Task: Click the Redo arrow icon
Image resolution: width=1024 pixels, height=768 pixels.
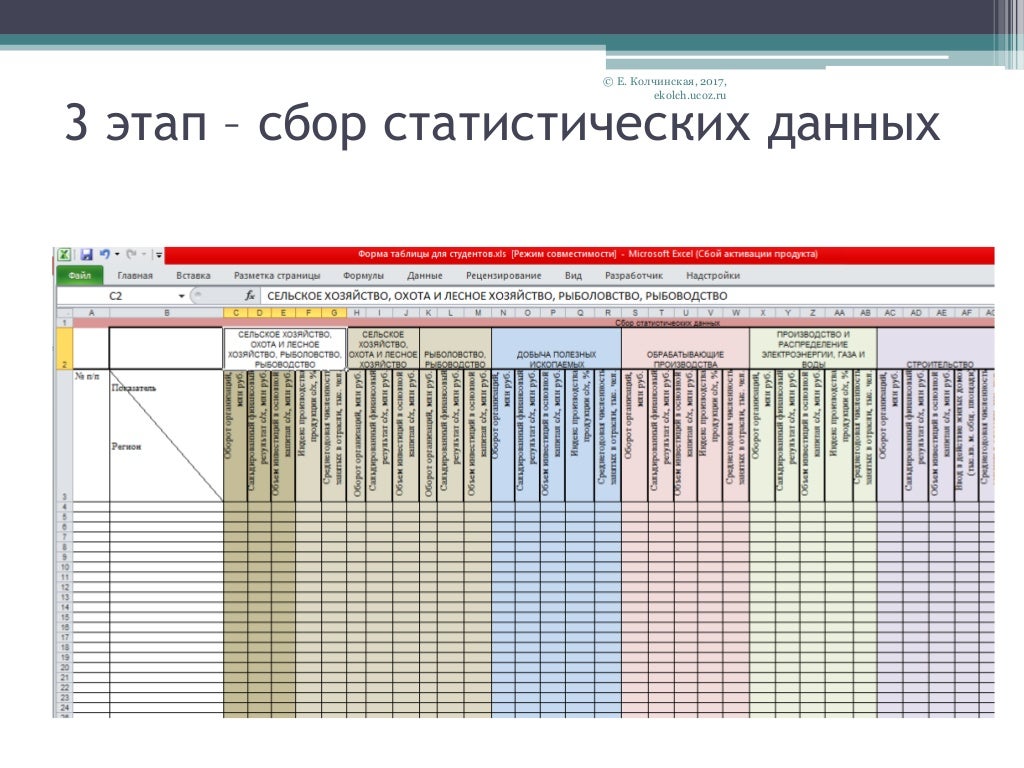Action: tap(131, 254)
